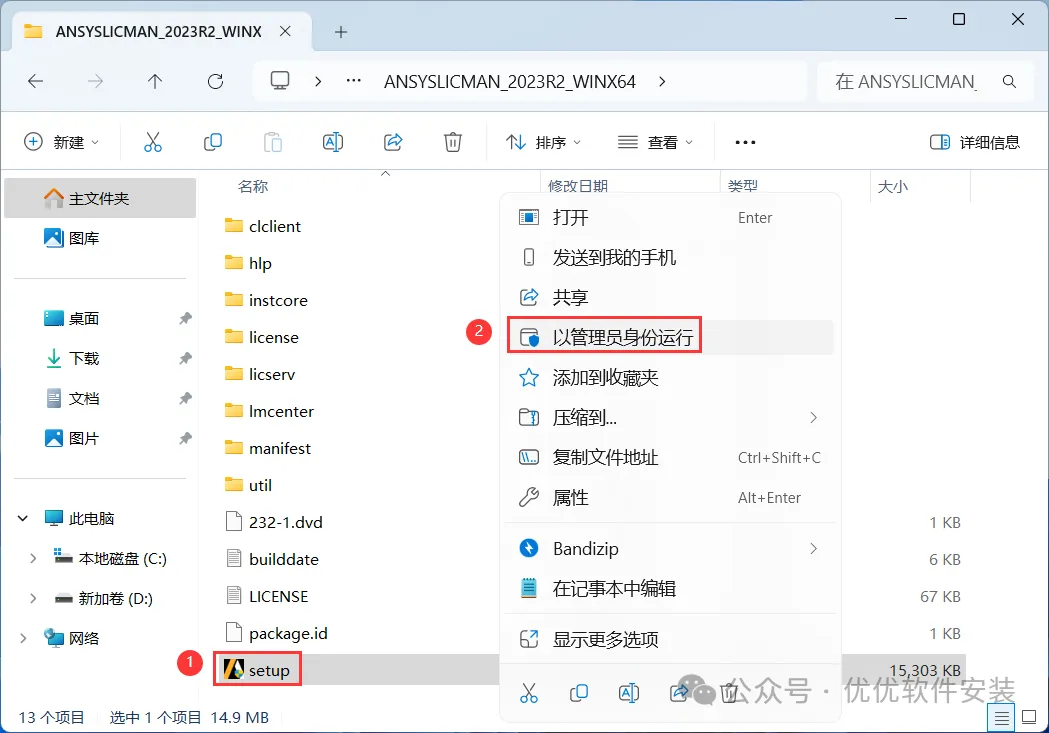
Task: Expand the 网络 tree node
Action: pos(23,639)
